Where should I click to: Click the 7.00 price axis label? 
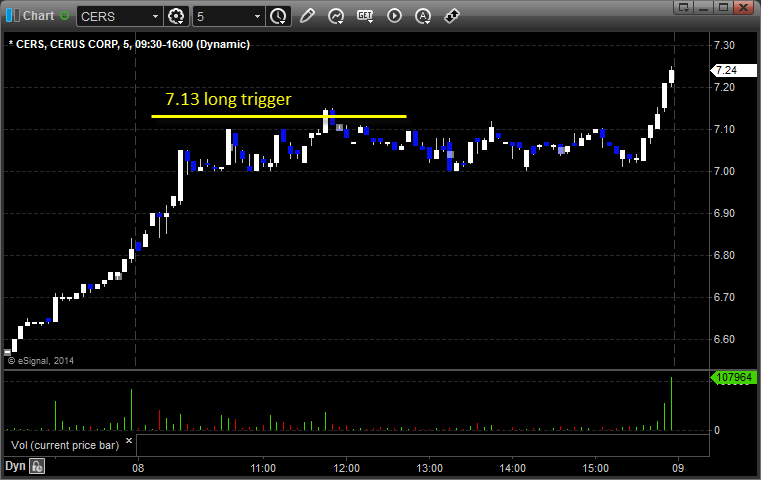(724, 171)
